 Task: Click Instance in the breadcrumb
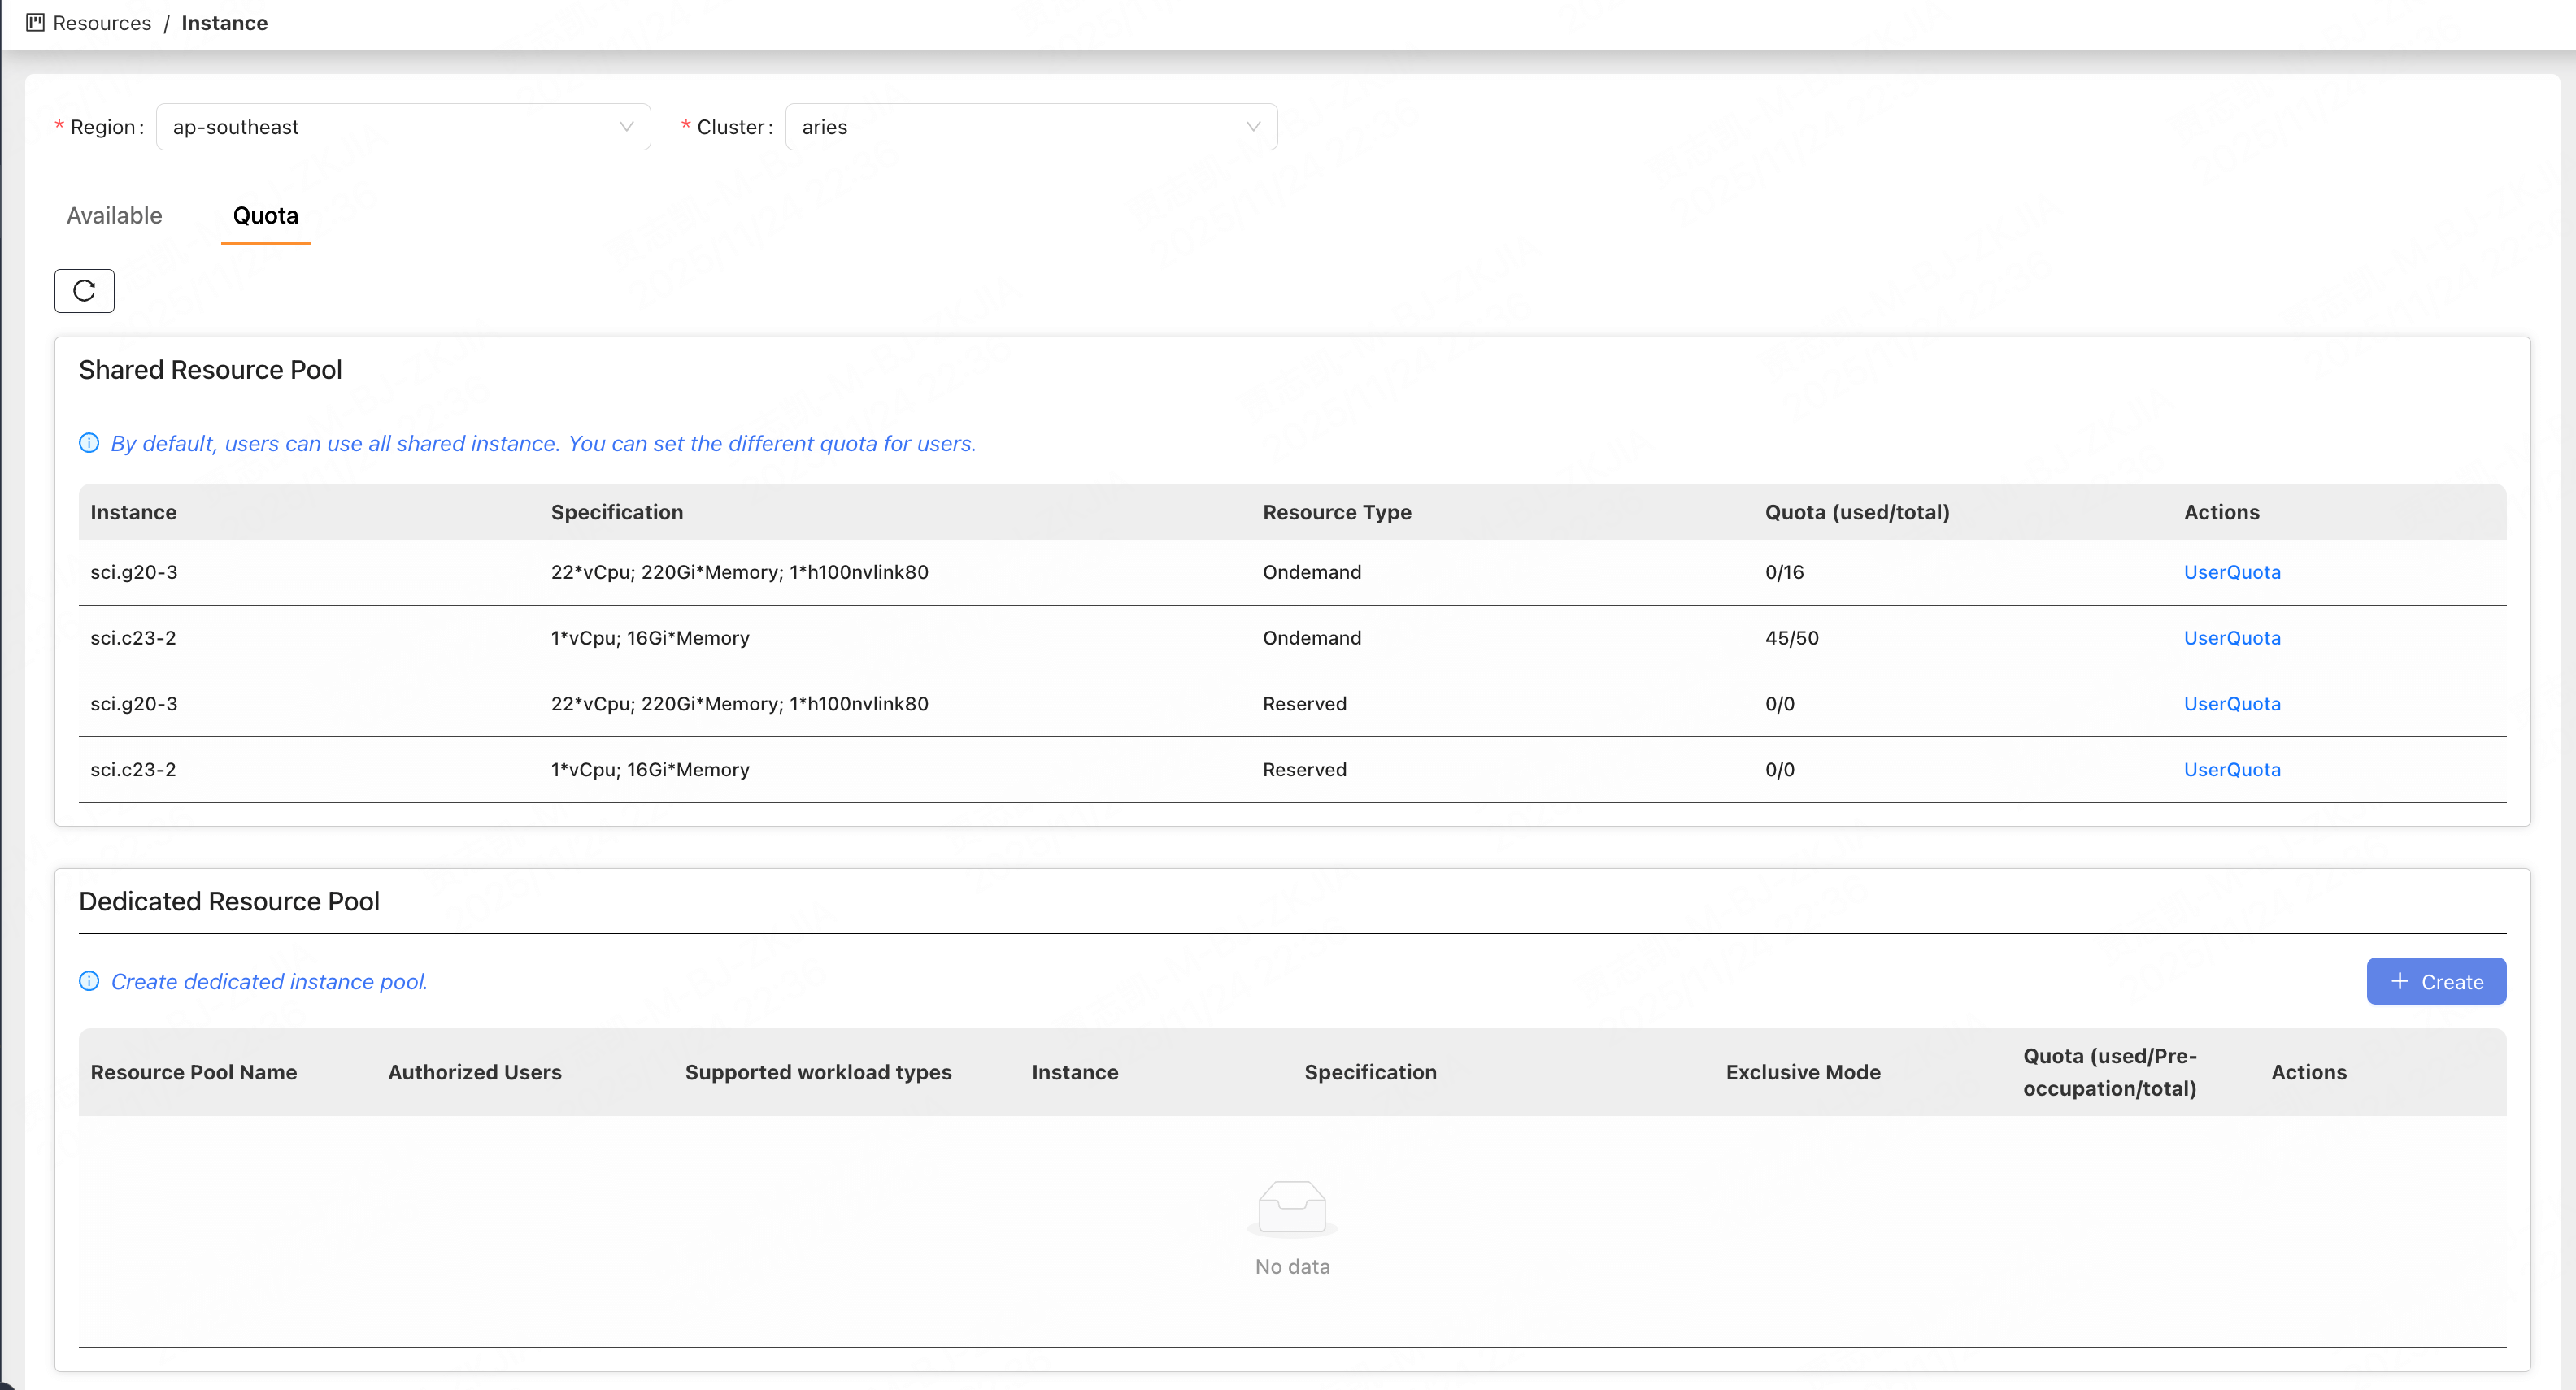(x=224, y=22)
